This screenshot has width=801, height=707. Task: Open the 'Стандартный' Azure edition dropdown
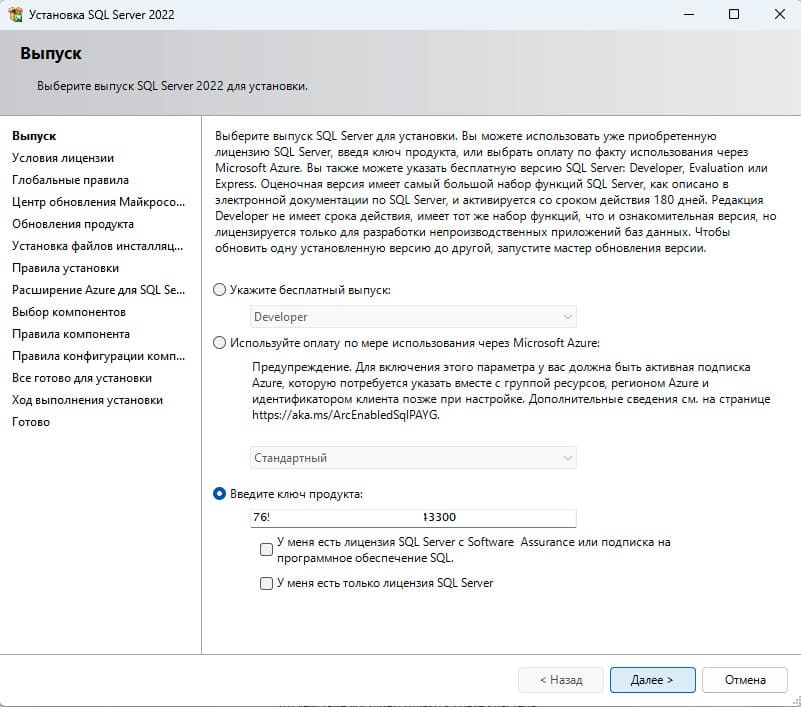pyautogui.click(x=413, y=458)
